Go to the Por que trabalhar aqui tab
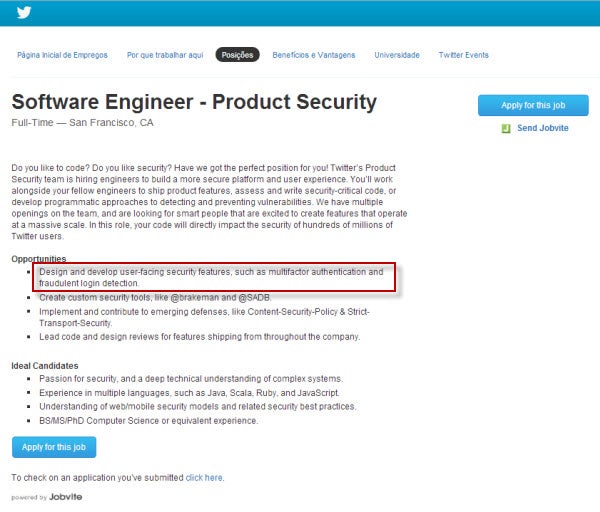 165,55
